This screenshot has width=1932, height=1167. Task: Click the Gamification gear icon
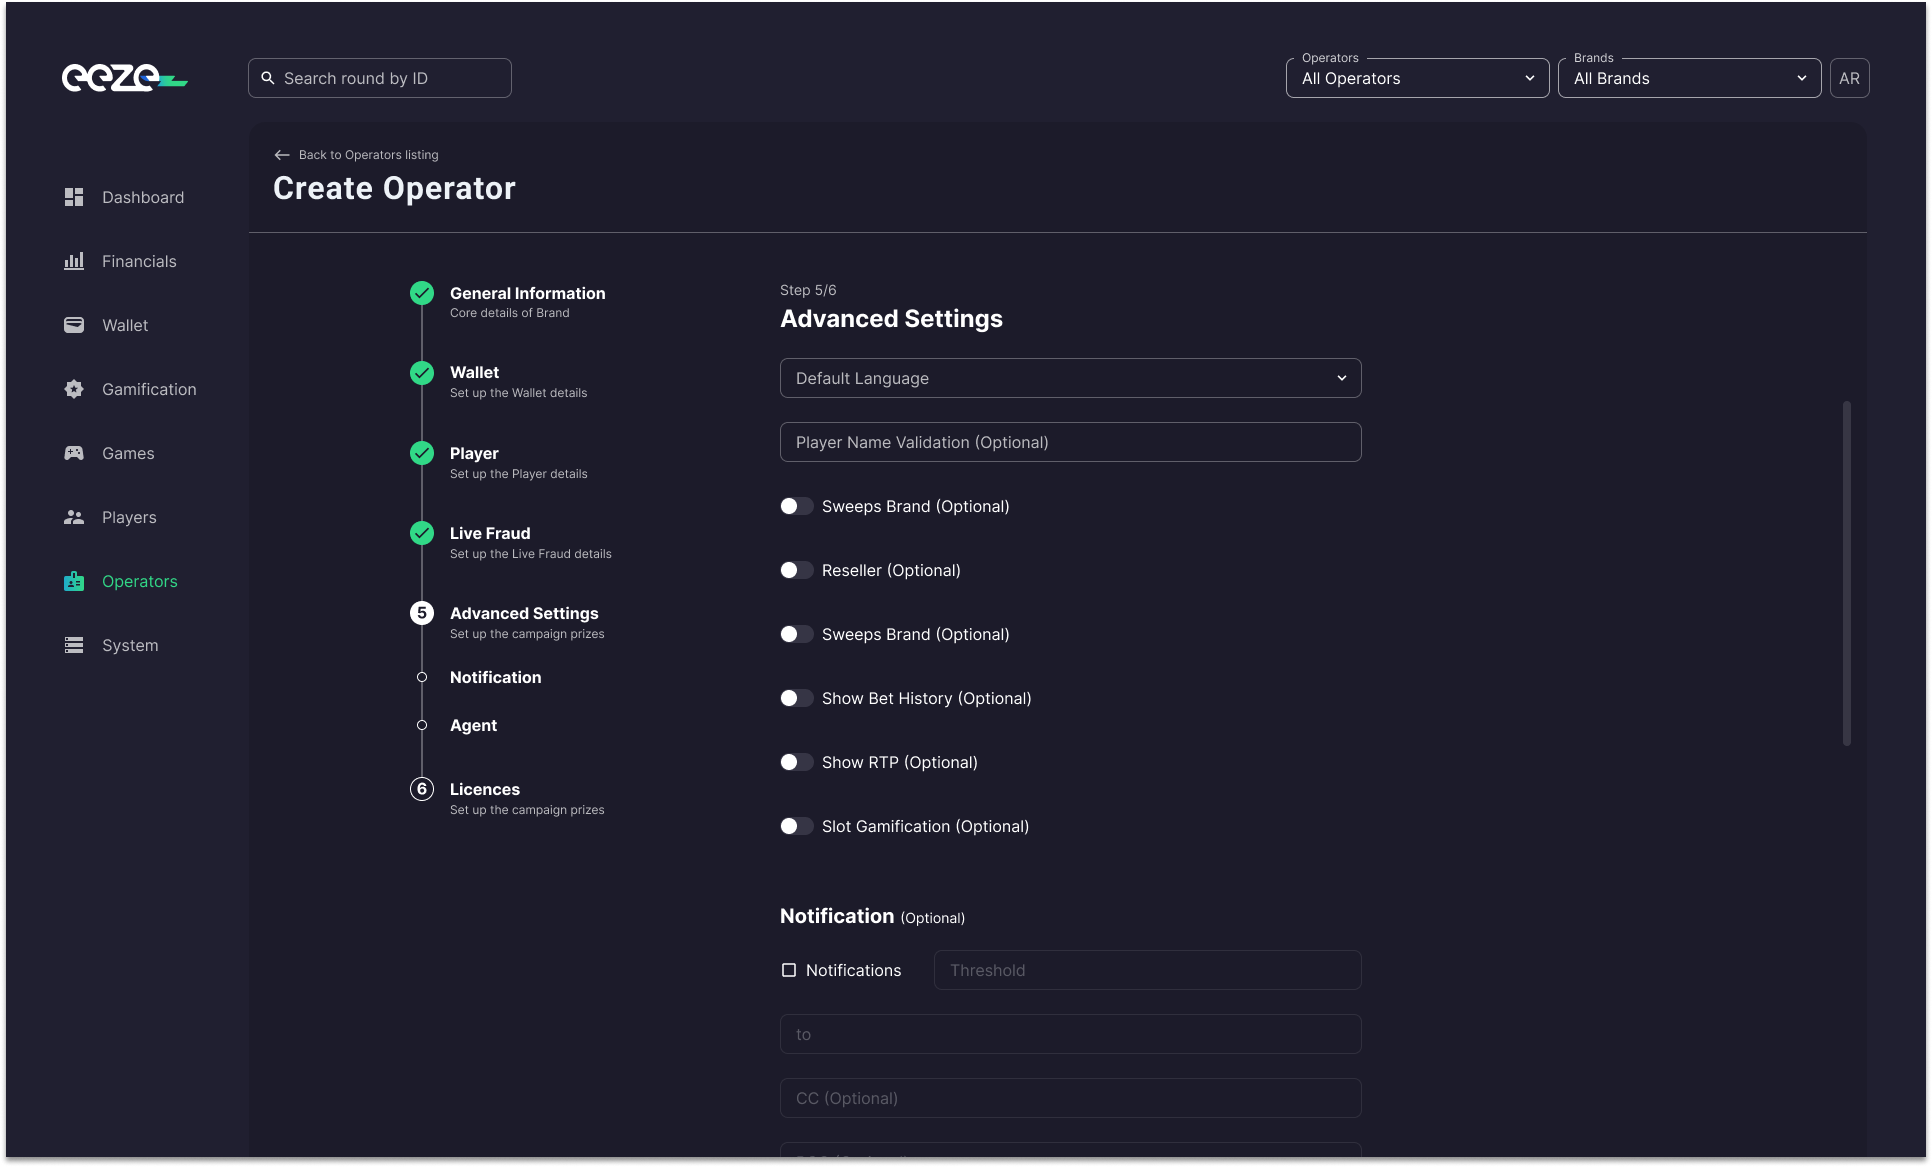click(x=74, y=389)
